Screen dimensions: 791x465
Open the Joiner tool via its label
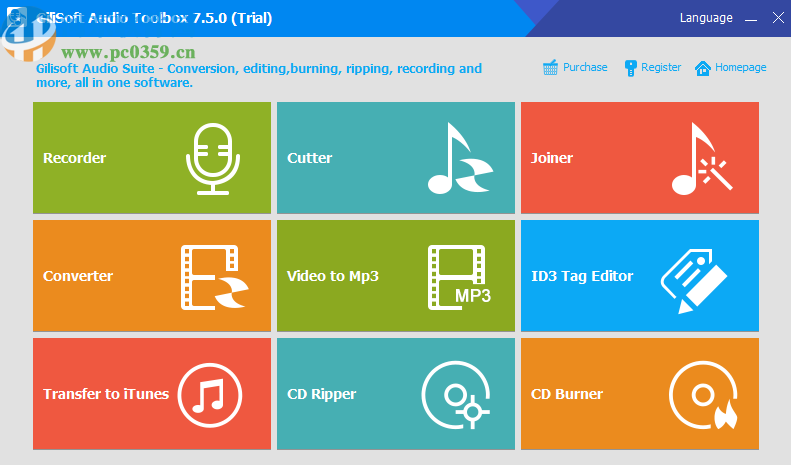click(552, 158)
